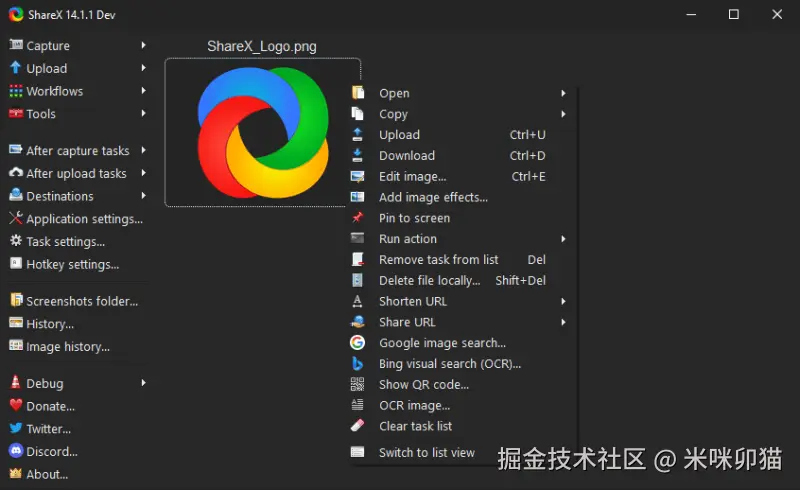Click the Download arrow icon in the context menu
The height and width of the screenshot is (490, 800).
[x=358, y=155]
